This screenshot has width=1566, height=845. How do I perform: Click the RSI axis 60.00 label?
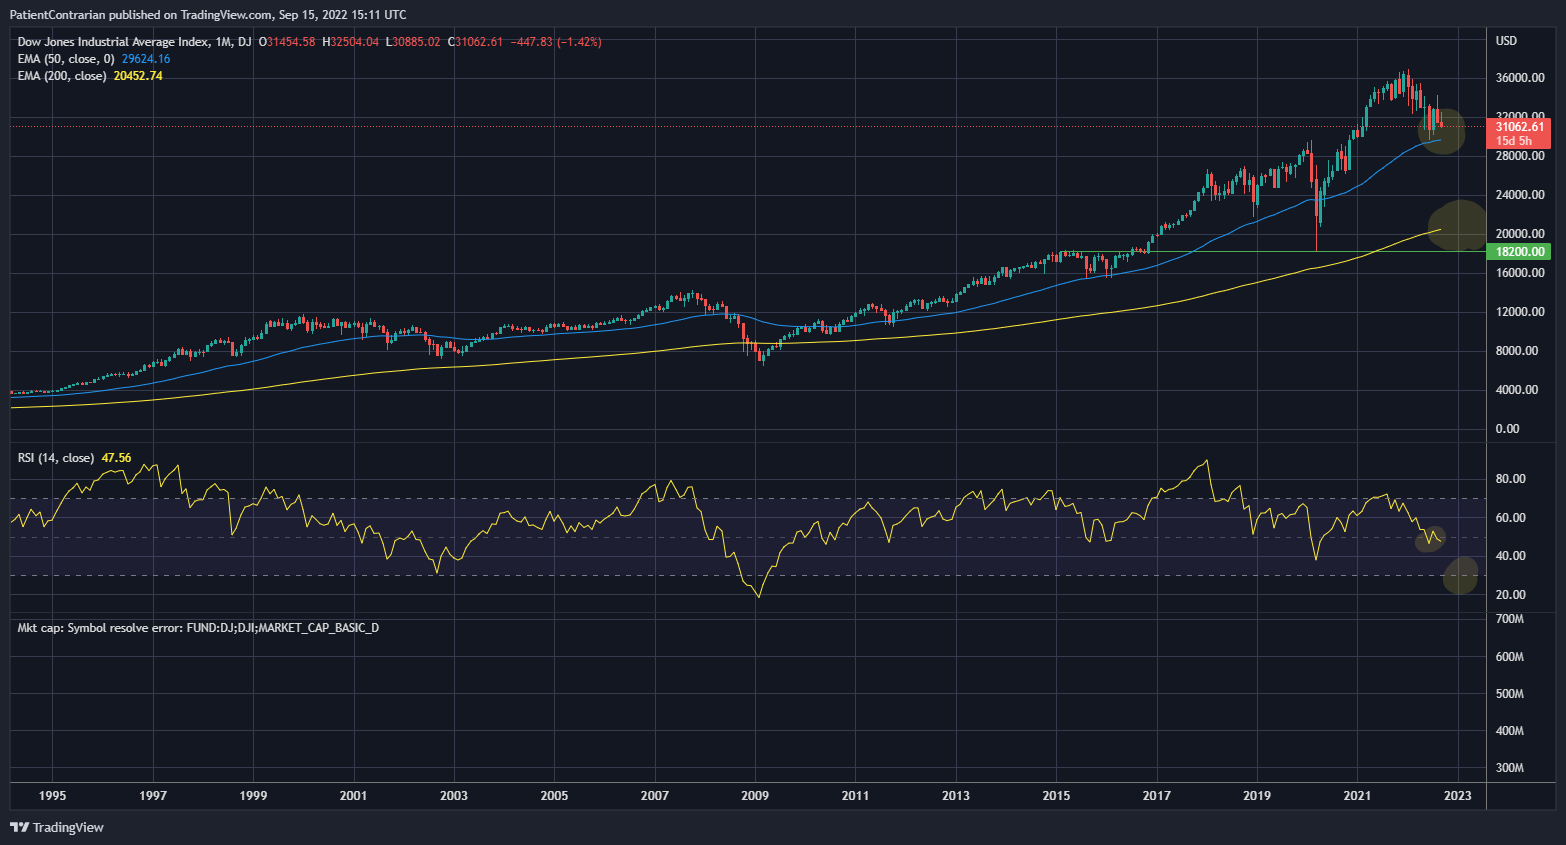(x=1510, y=518)
